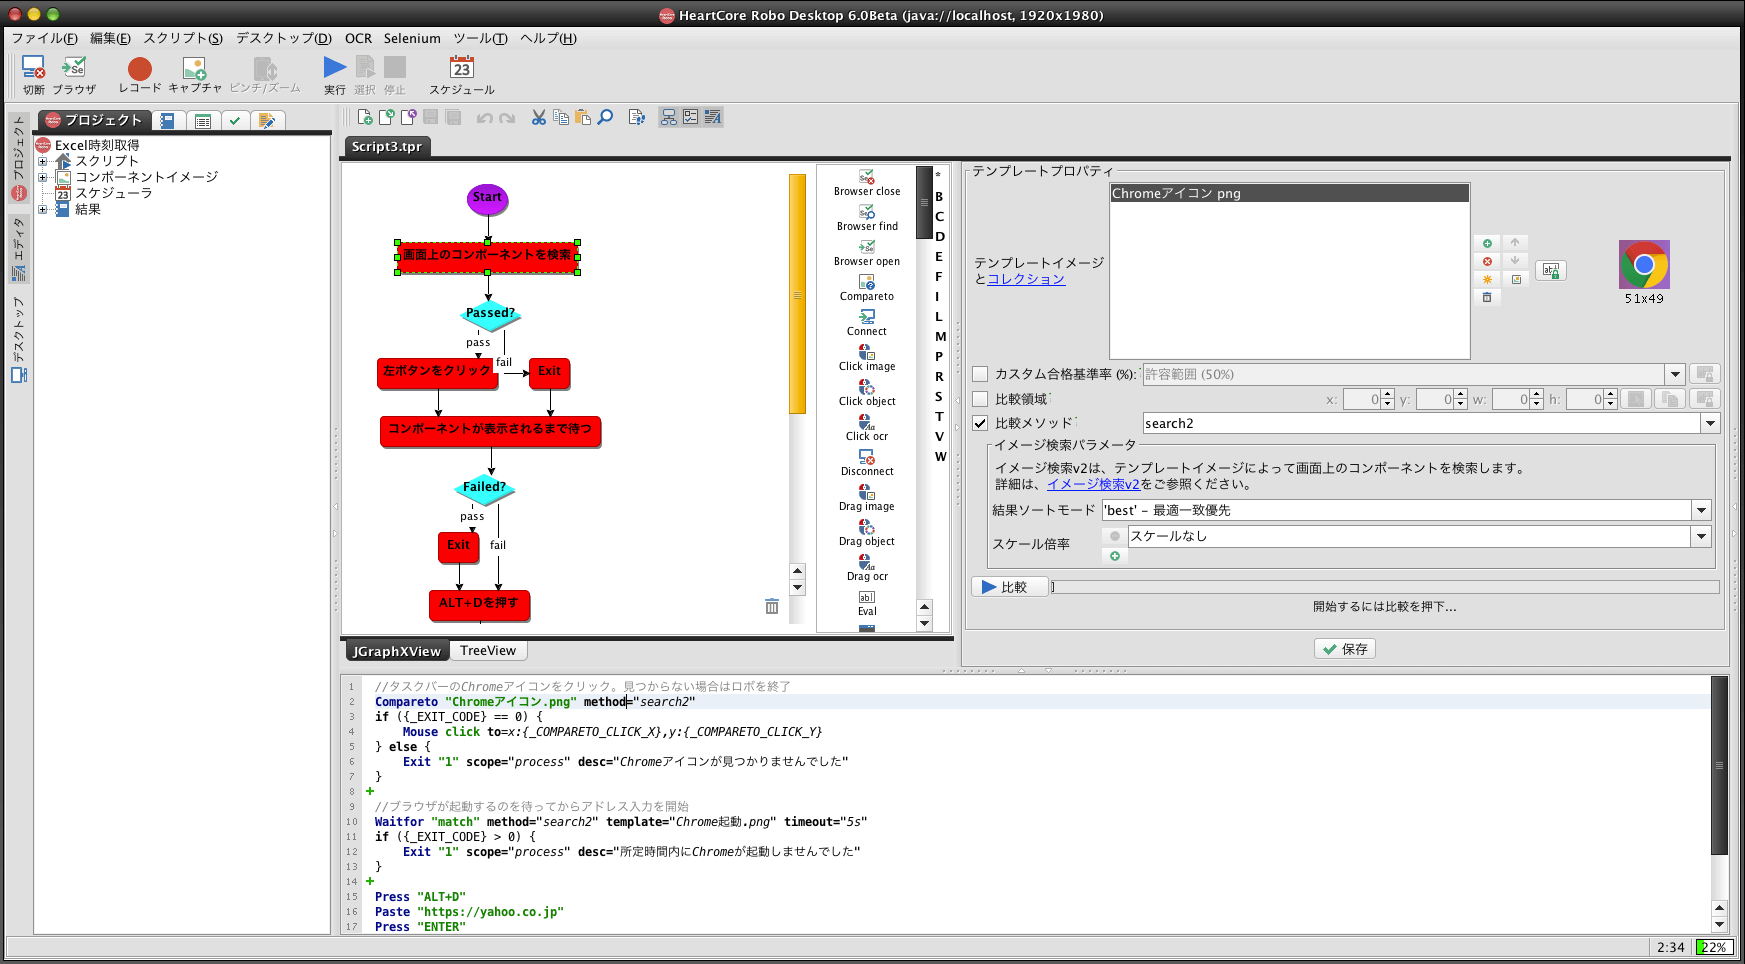Open スクリプト(S) menu
This screenshot has width=1745, height=964.
(x=183, y=38)
